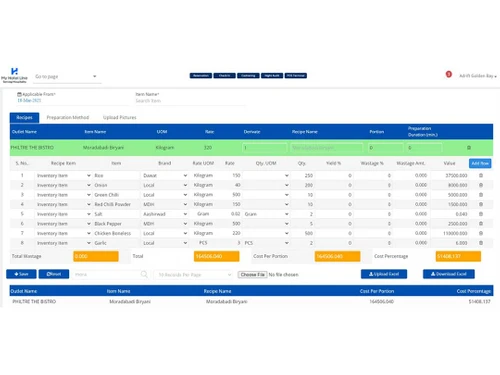Click the Qty field for Rice row
This screenshot has height=375, width=500.
(x=302, y=175)
